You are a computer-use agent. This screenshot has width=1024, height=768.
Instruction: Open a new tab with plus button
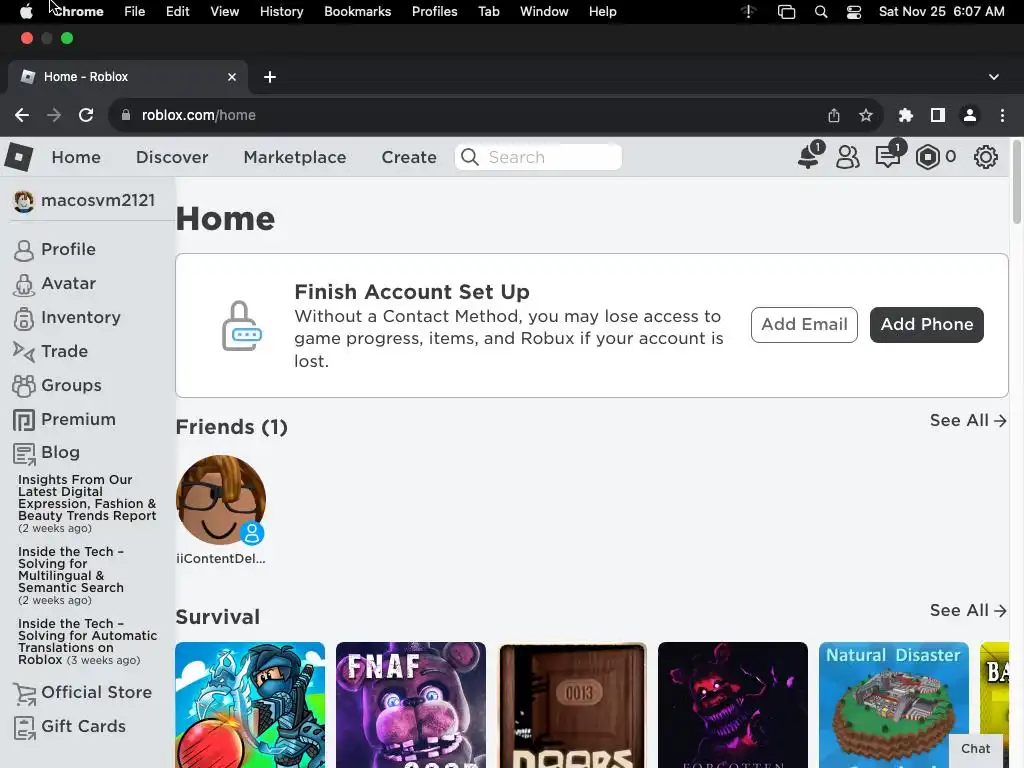click(x=270, y=77)
